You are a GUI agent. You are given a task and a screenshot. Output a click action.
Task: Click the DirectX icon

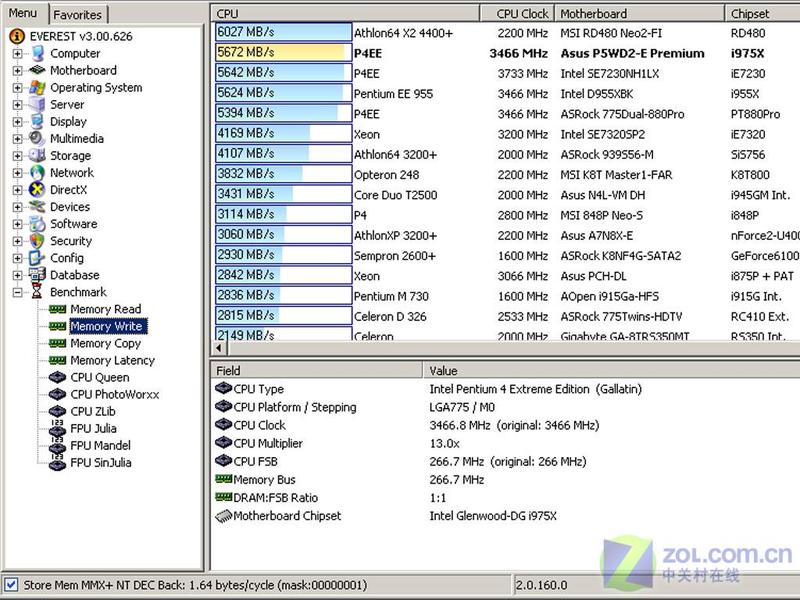[x=37, y=189]
